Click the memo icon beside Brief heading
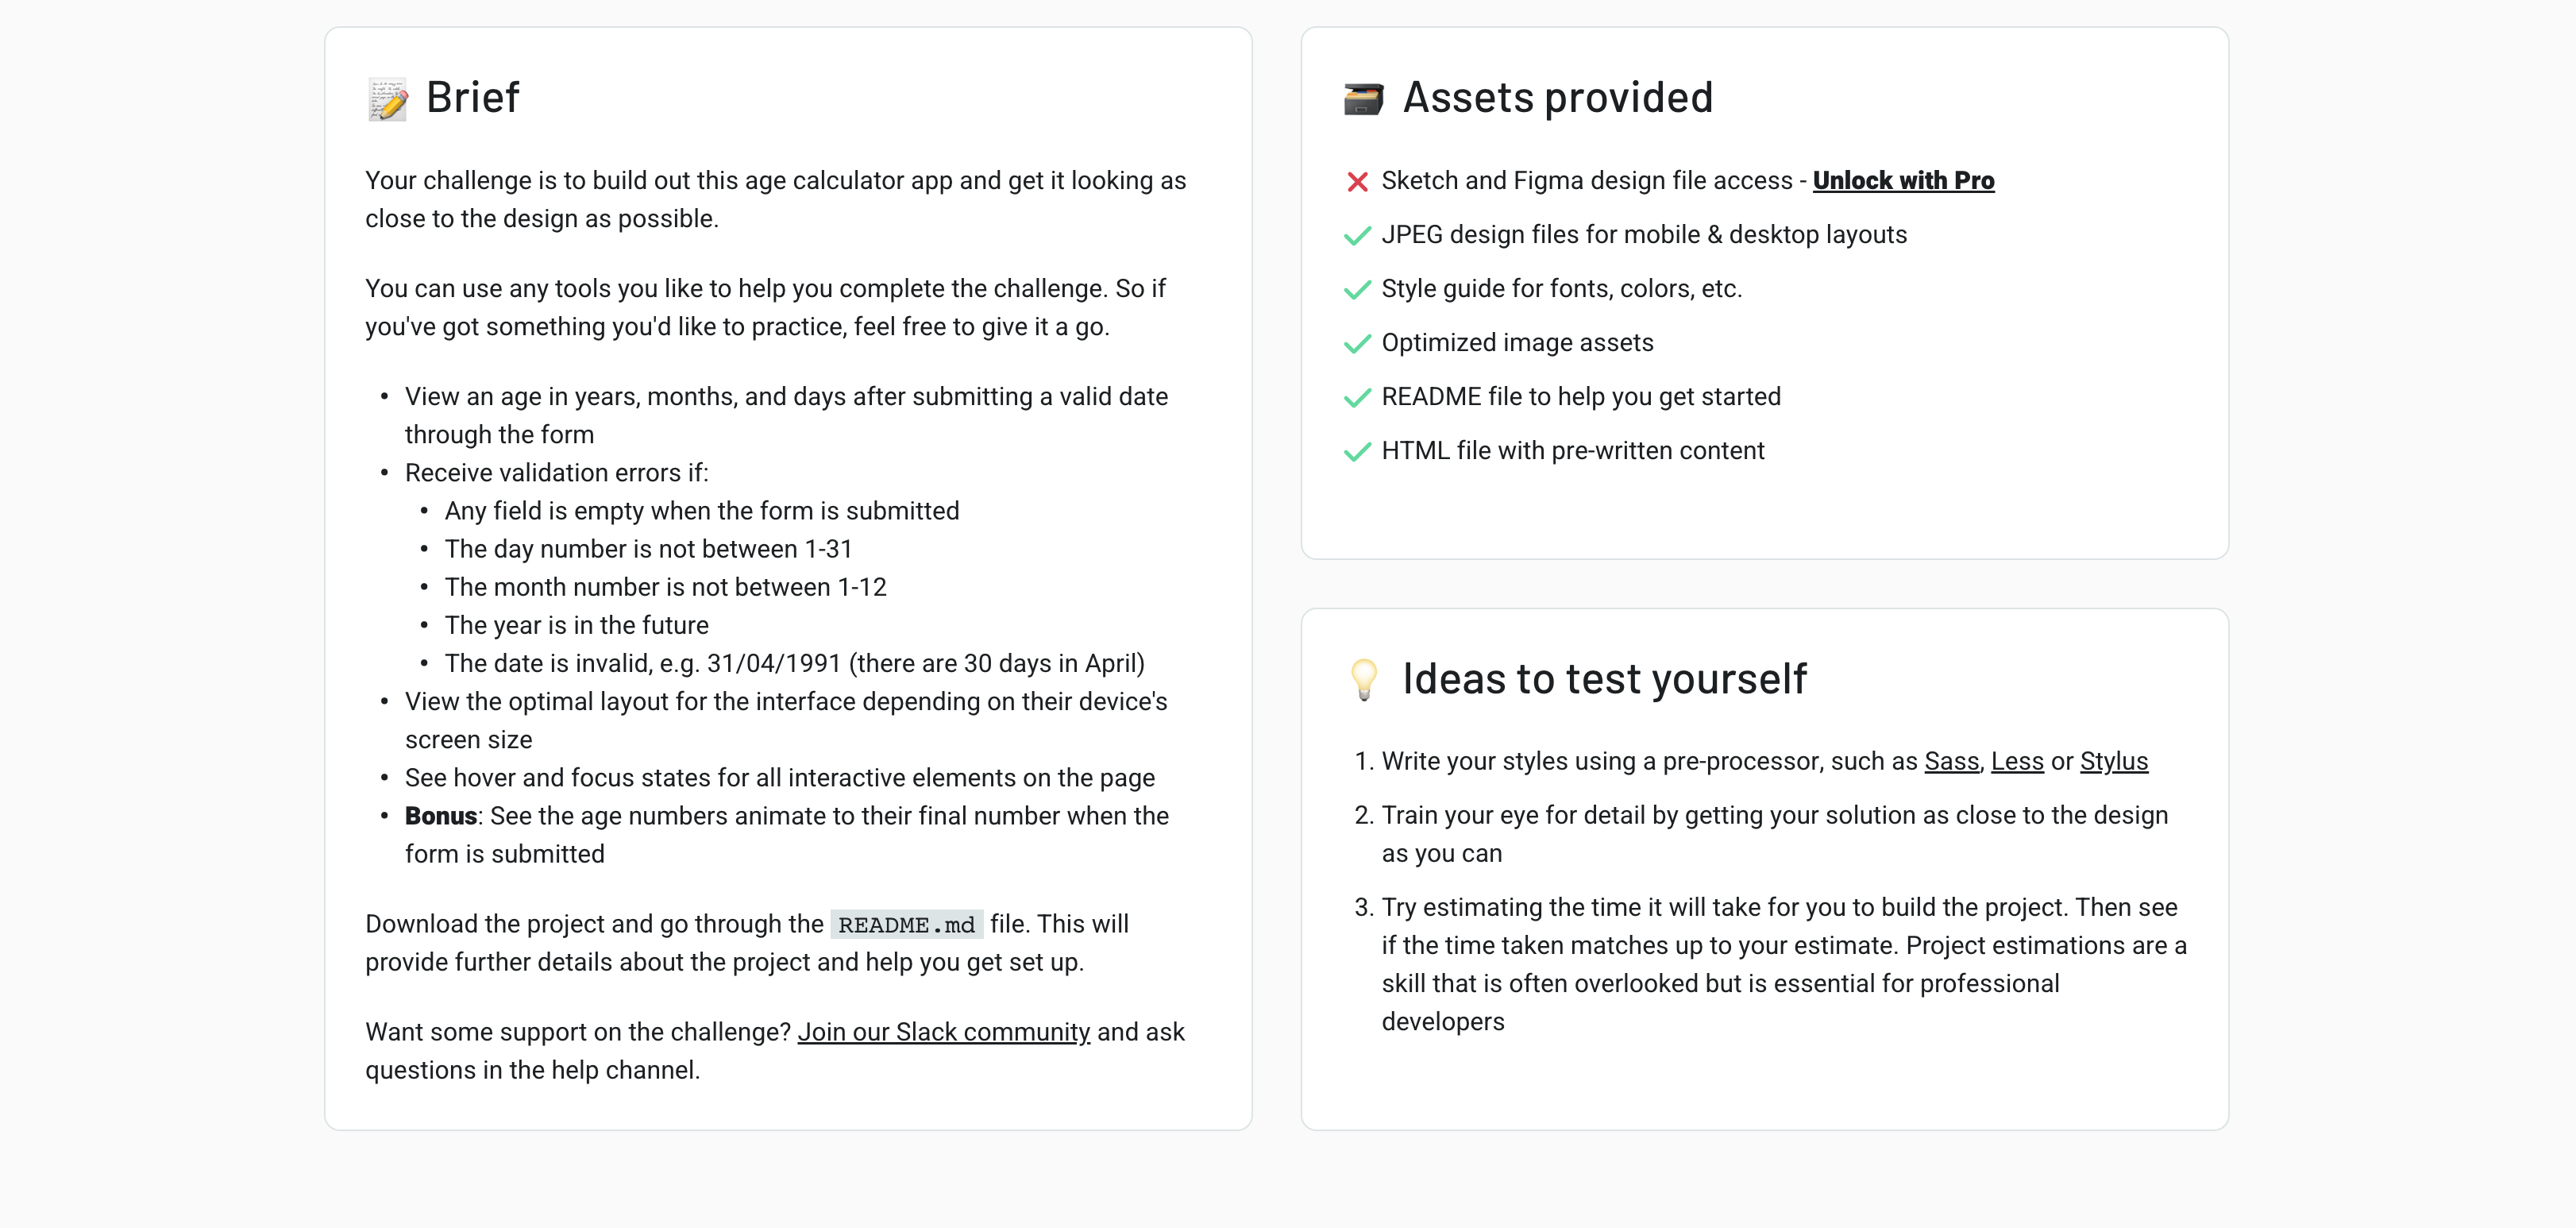This screenshot has height=1228, width=2576. click(x=388, y=99)
